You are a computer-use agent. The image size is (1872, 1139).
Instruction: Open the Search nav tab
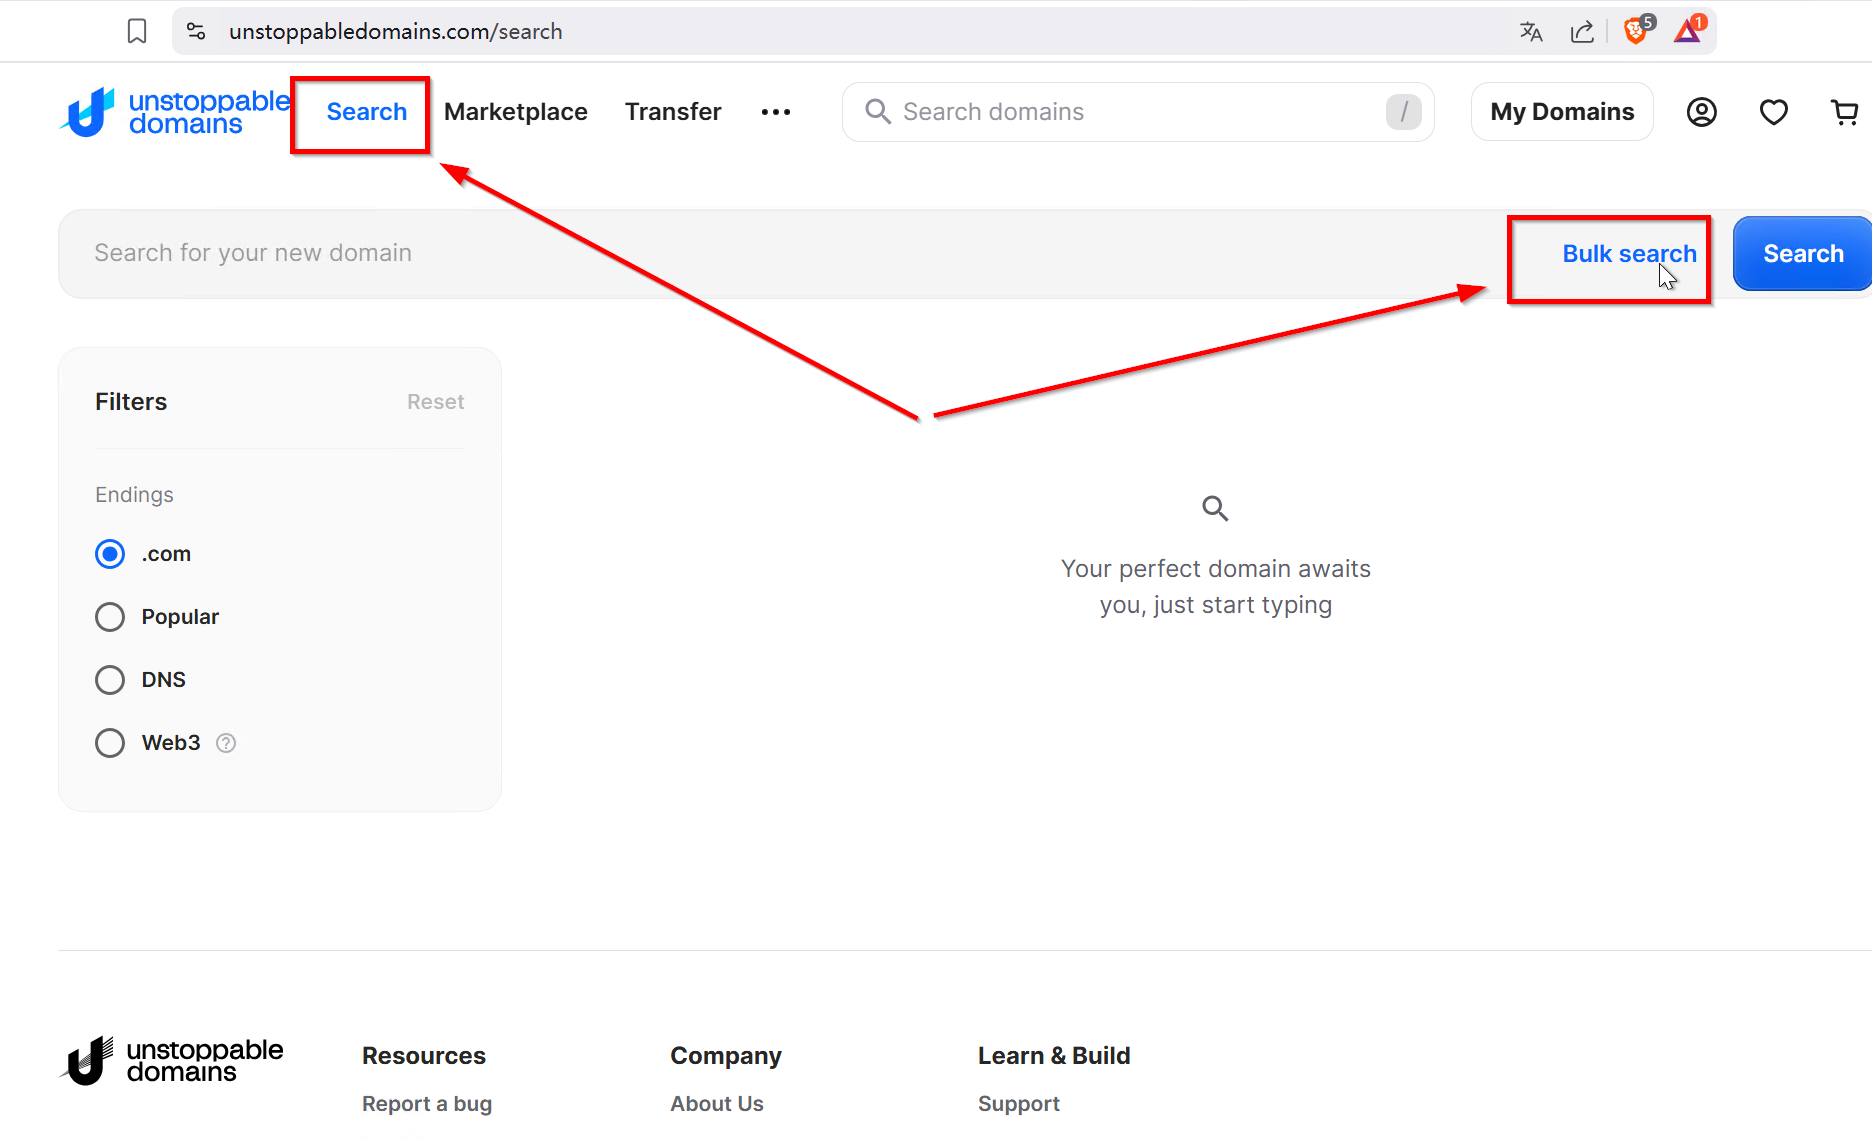click(x=367, y=112)
